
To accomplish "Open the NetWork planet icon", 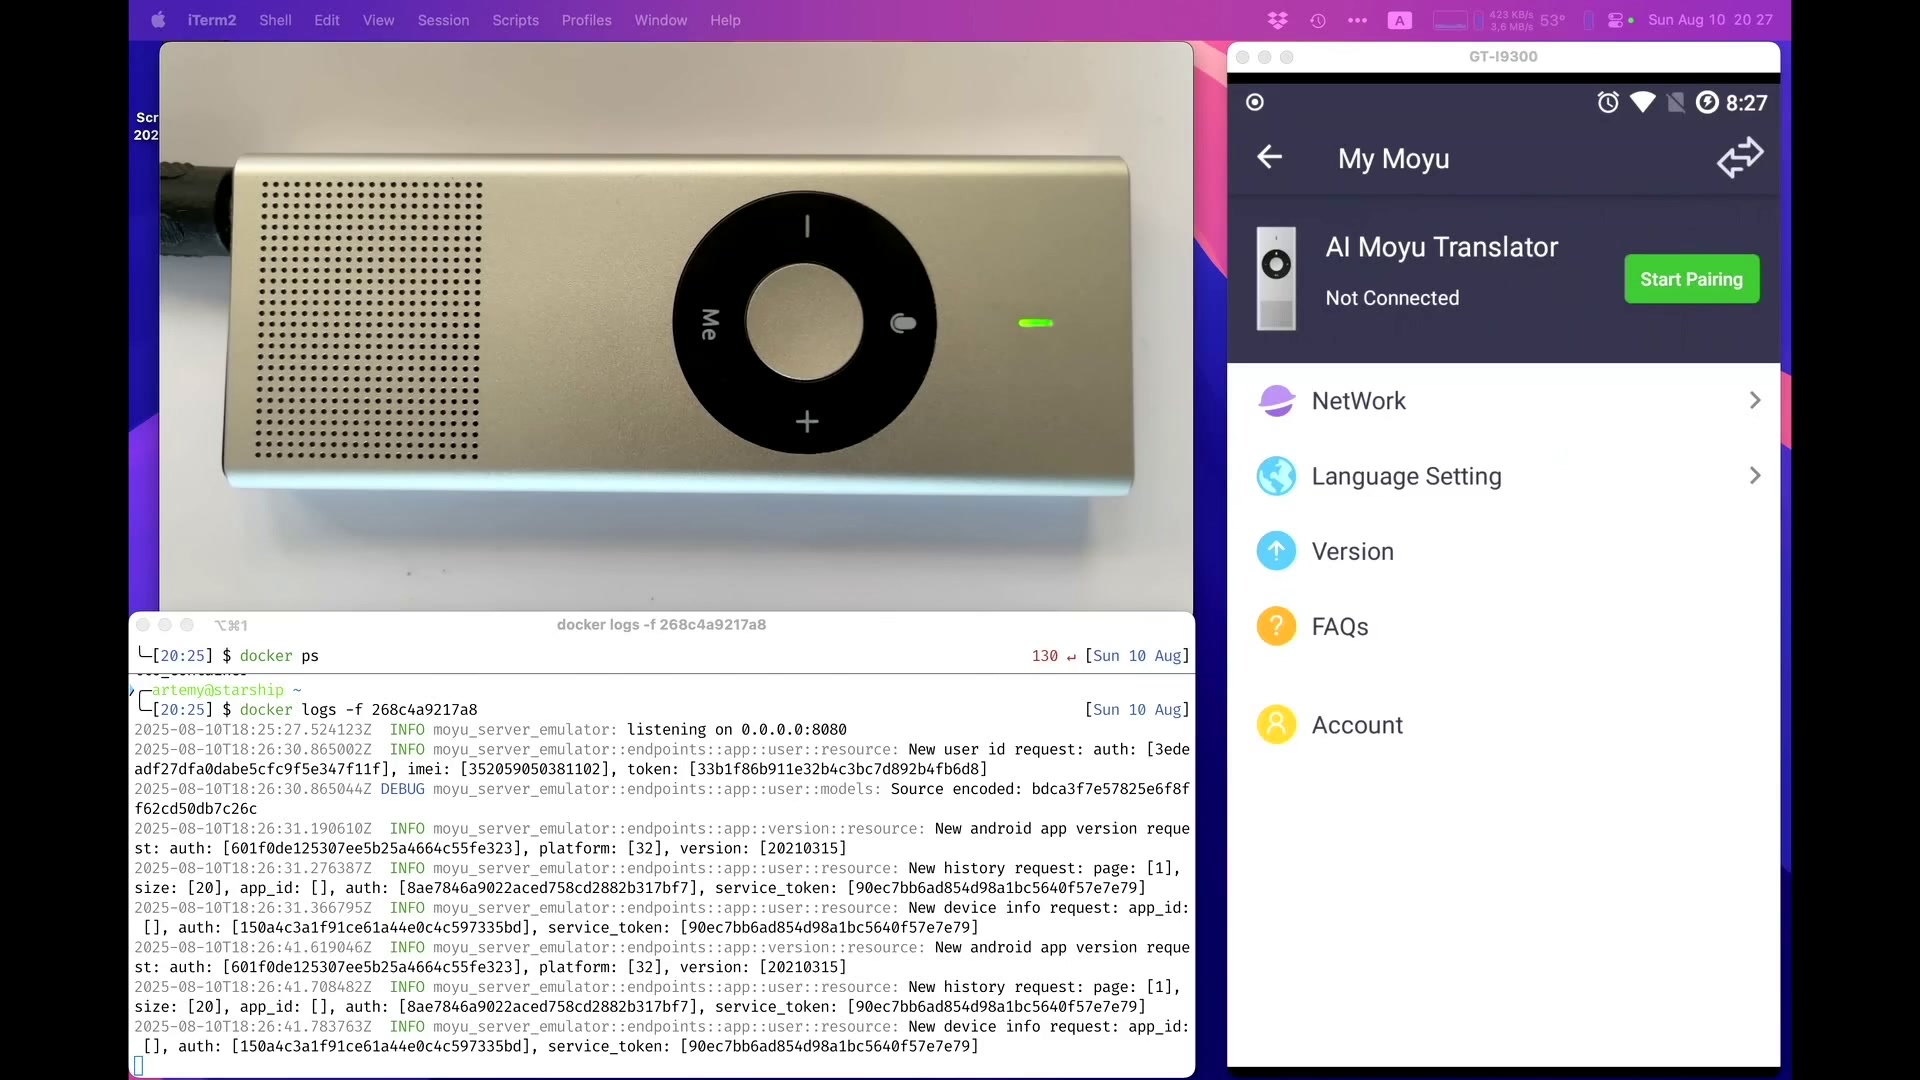I will point(1276,401).
